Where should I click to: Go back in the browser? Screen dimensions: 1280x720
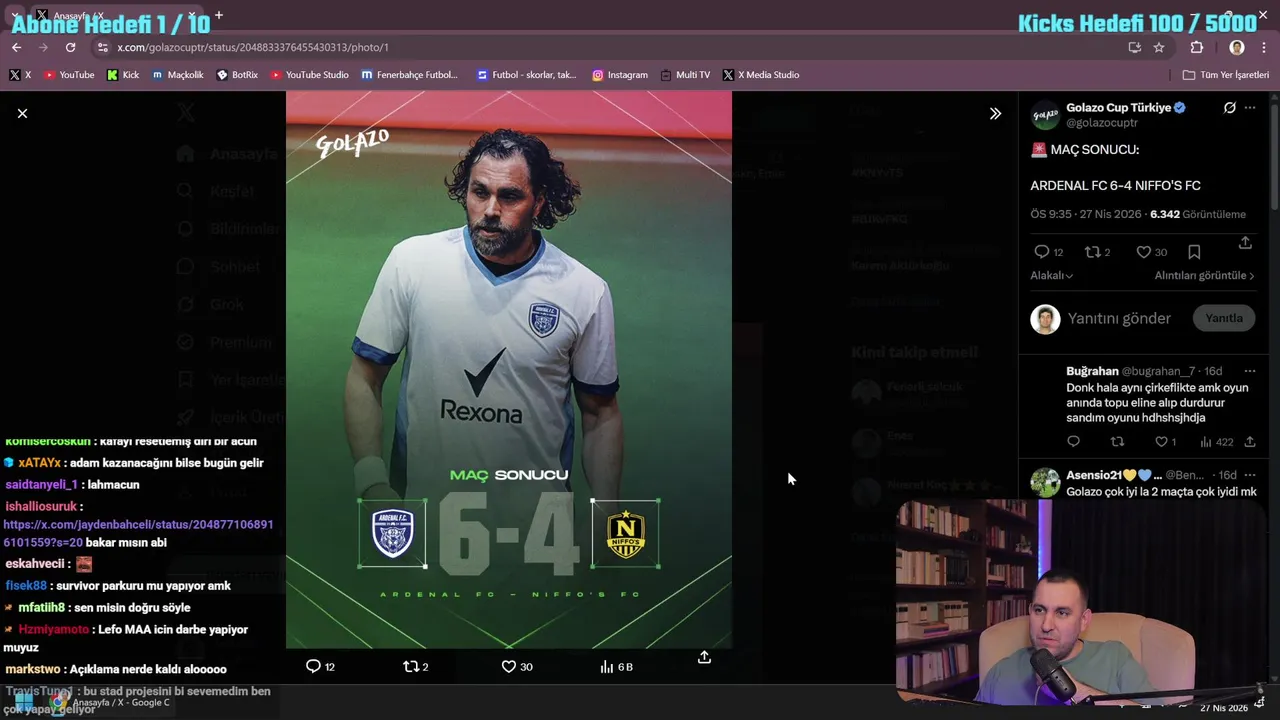pyautogui.click(x=16, y=47)
